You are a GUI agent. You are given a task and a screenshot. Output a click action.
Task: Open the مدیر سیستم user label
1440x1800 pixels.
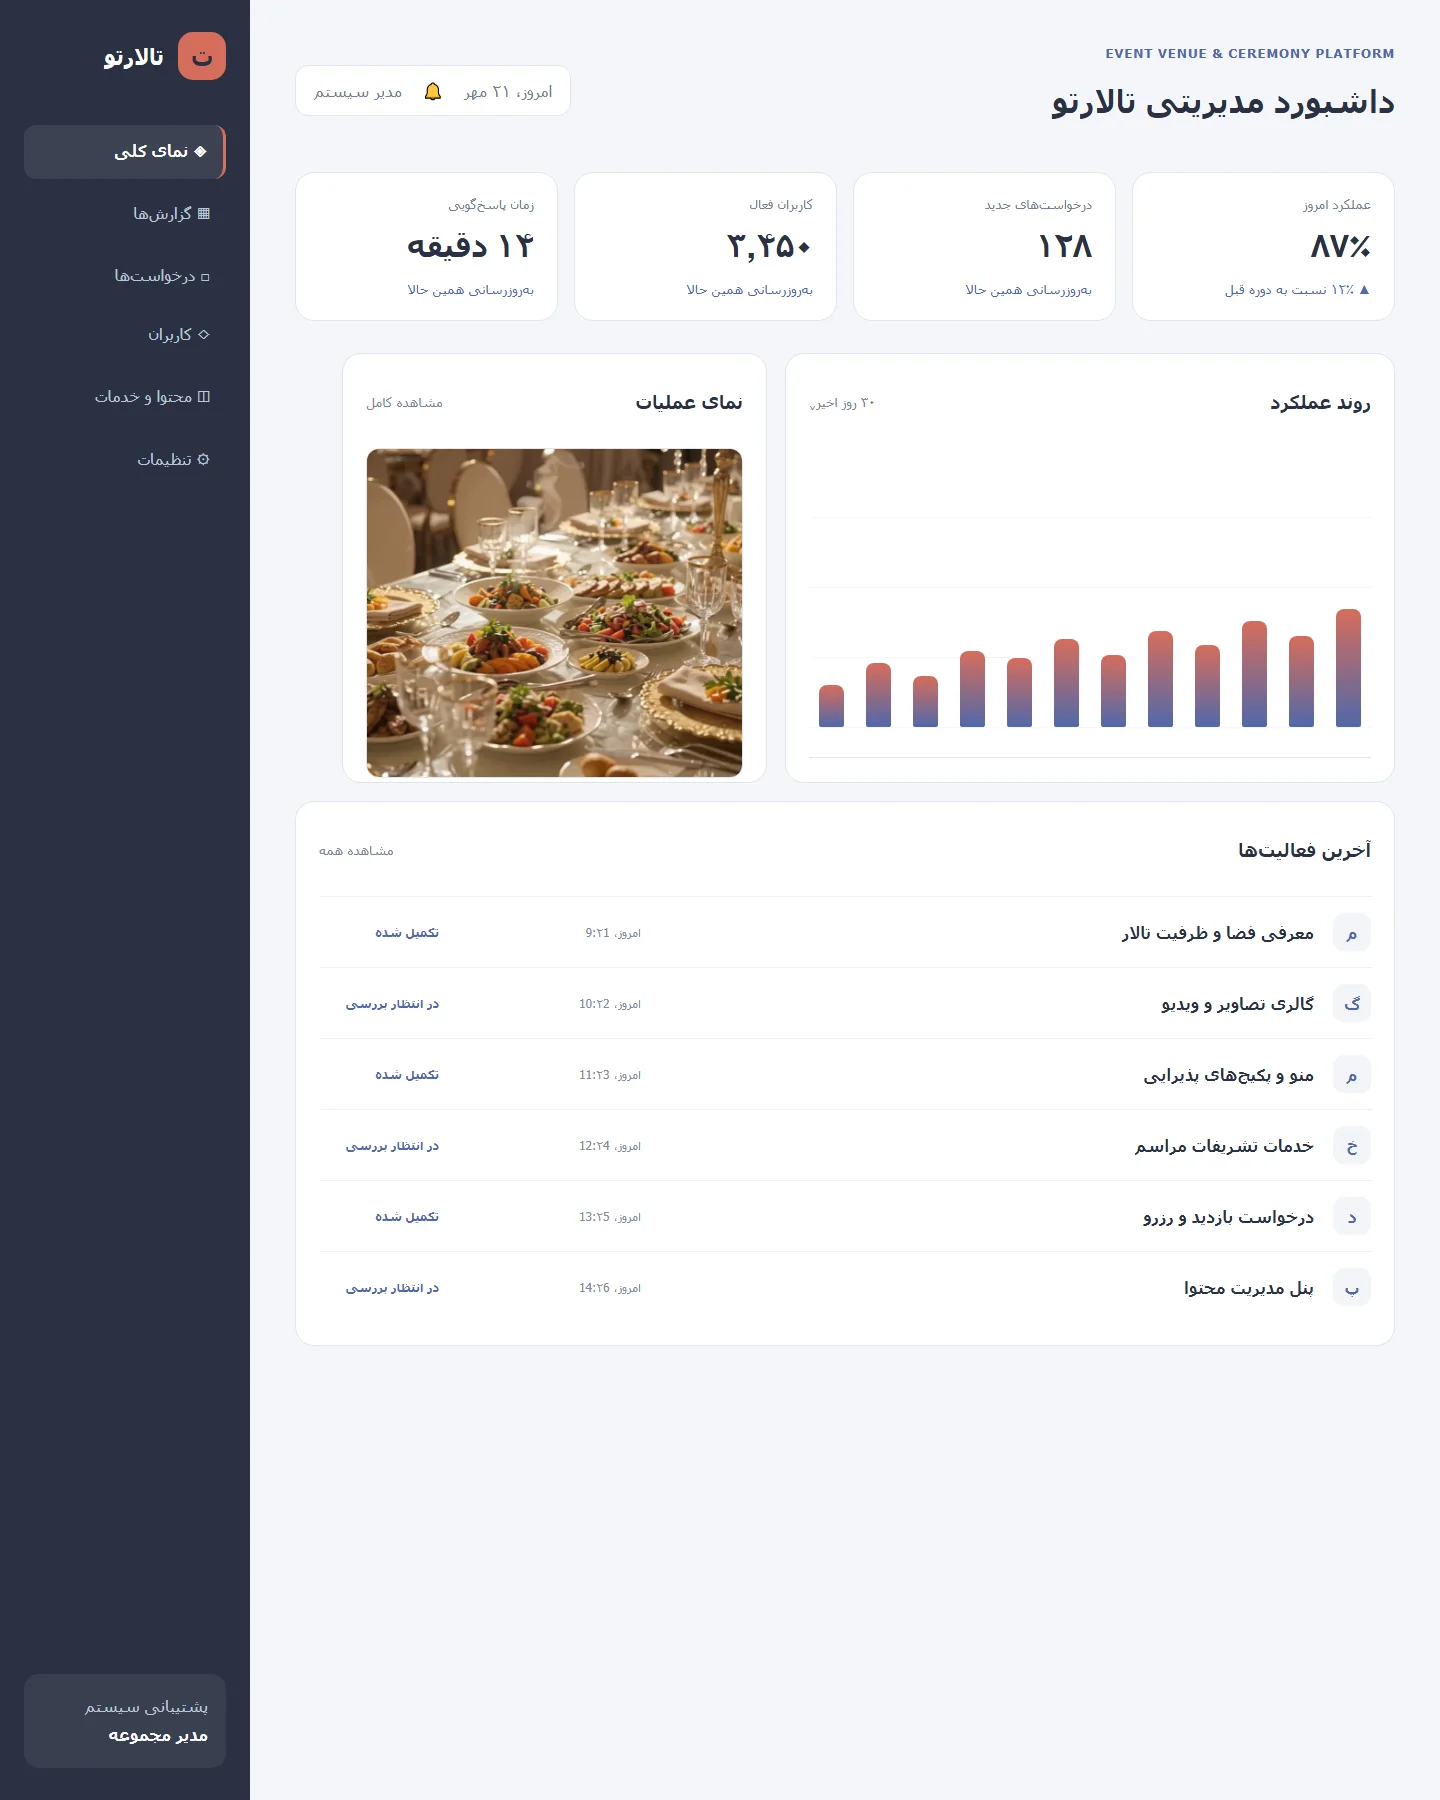[x=358, y=92]
